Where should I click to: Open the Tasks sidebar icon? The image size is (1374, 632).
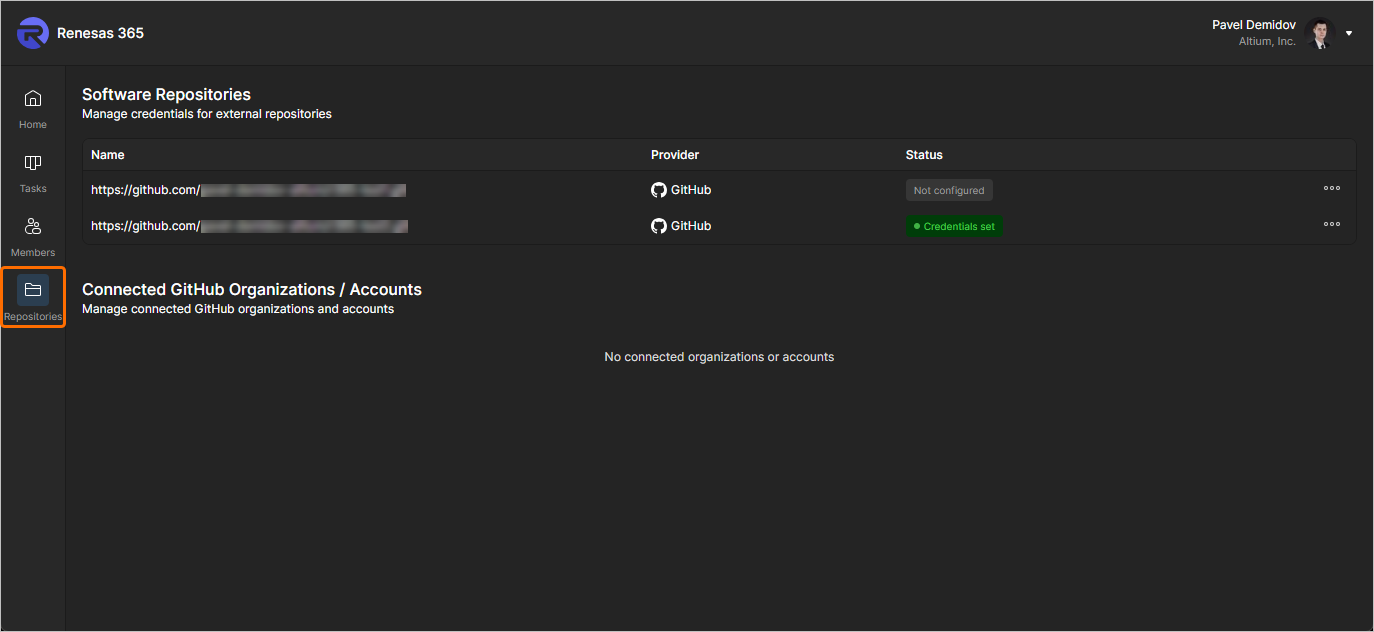33,163
